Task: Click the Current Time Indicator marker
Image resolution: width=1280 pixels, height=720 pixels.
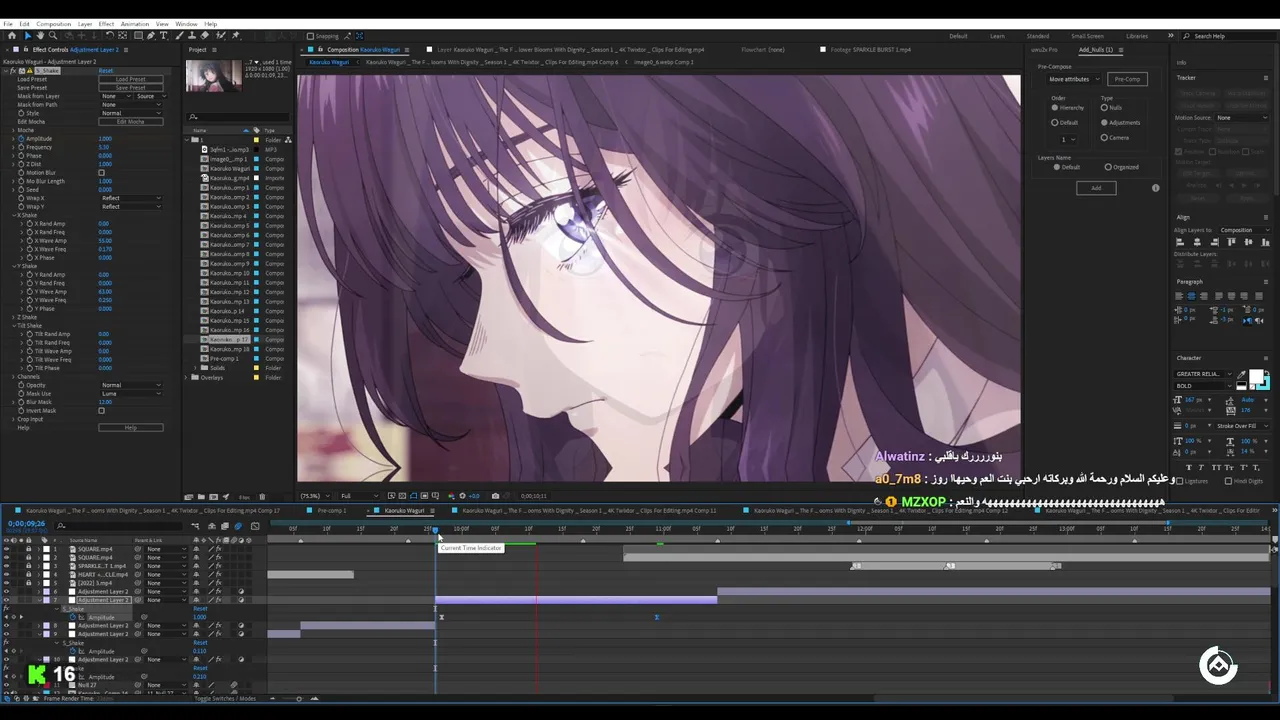Action: coord(435,530)
